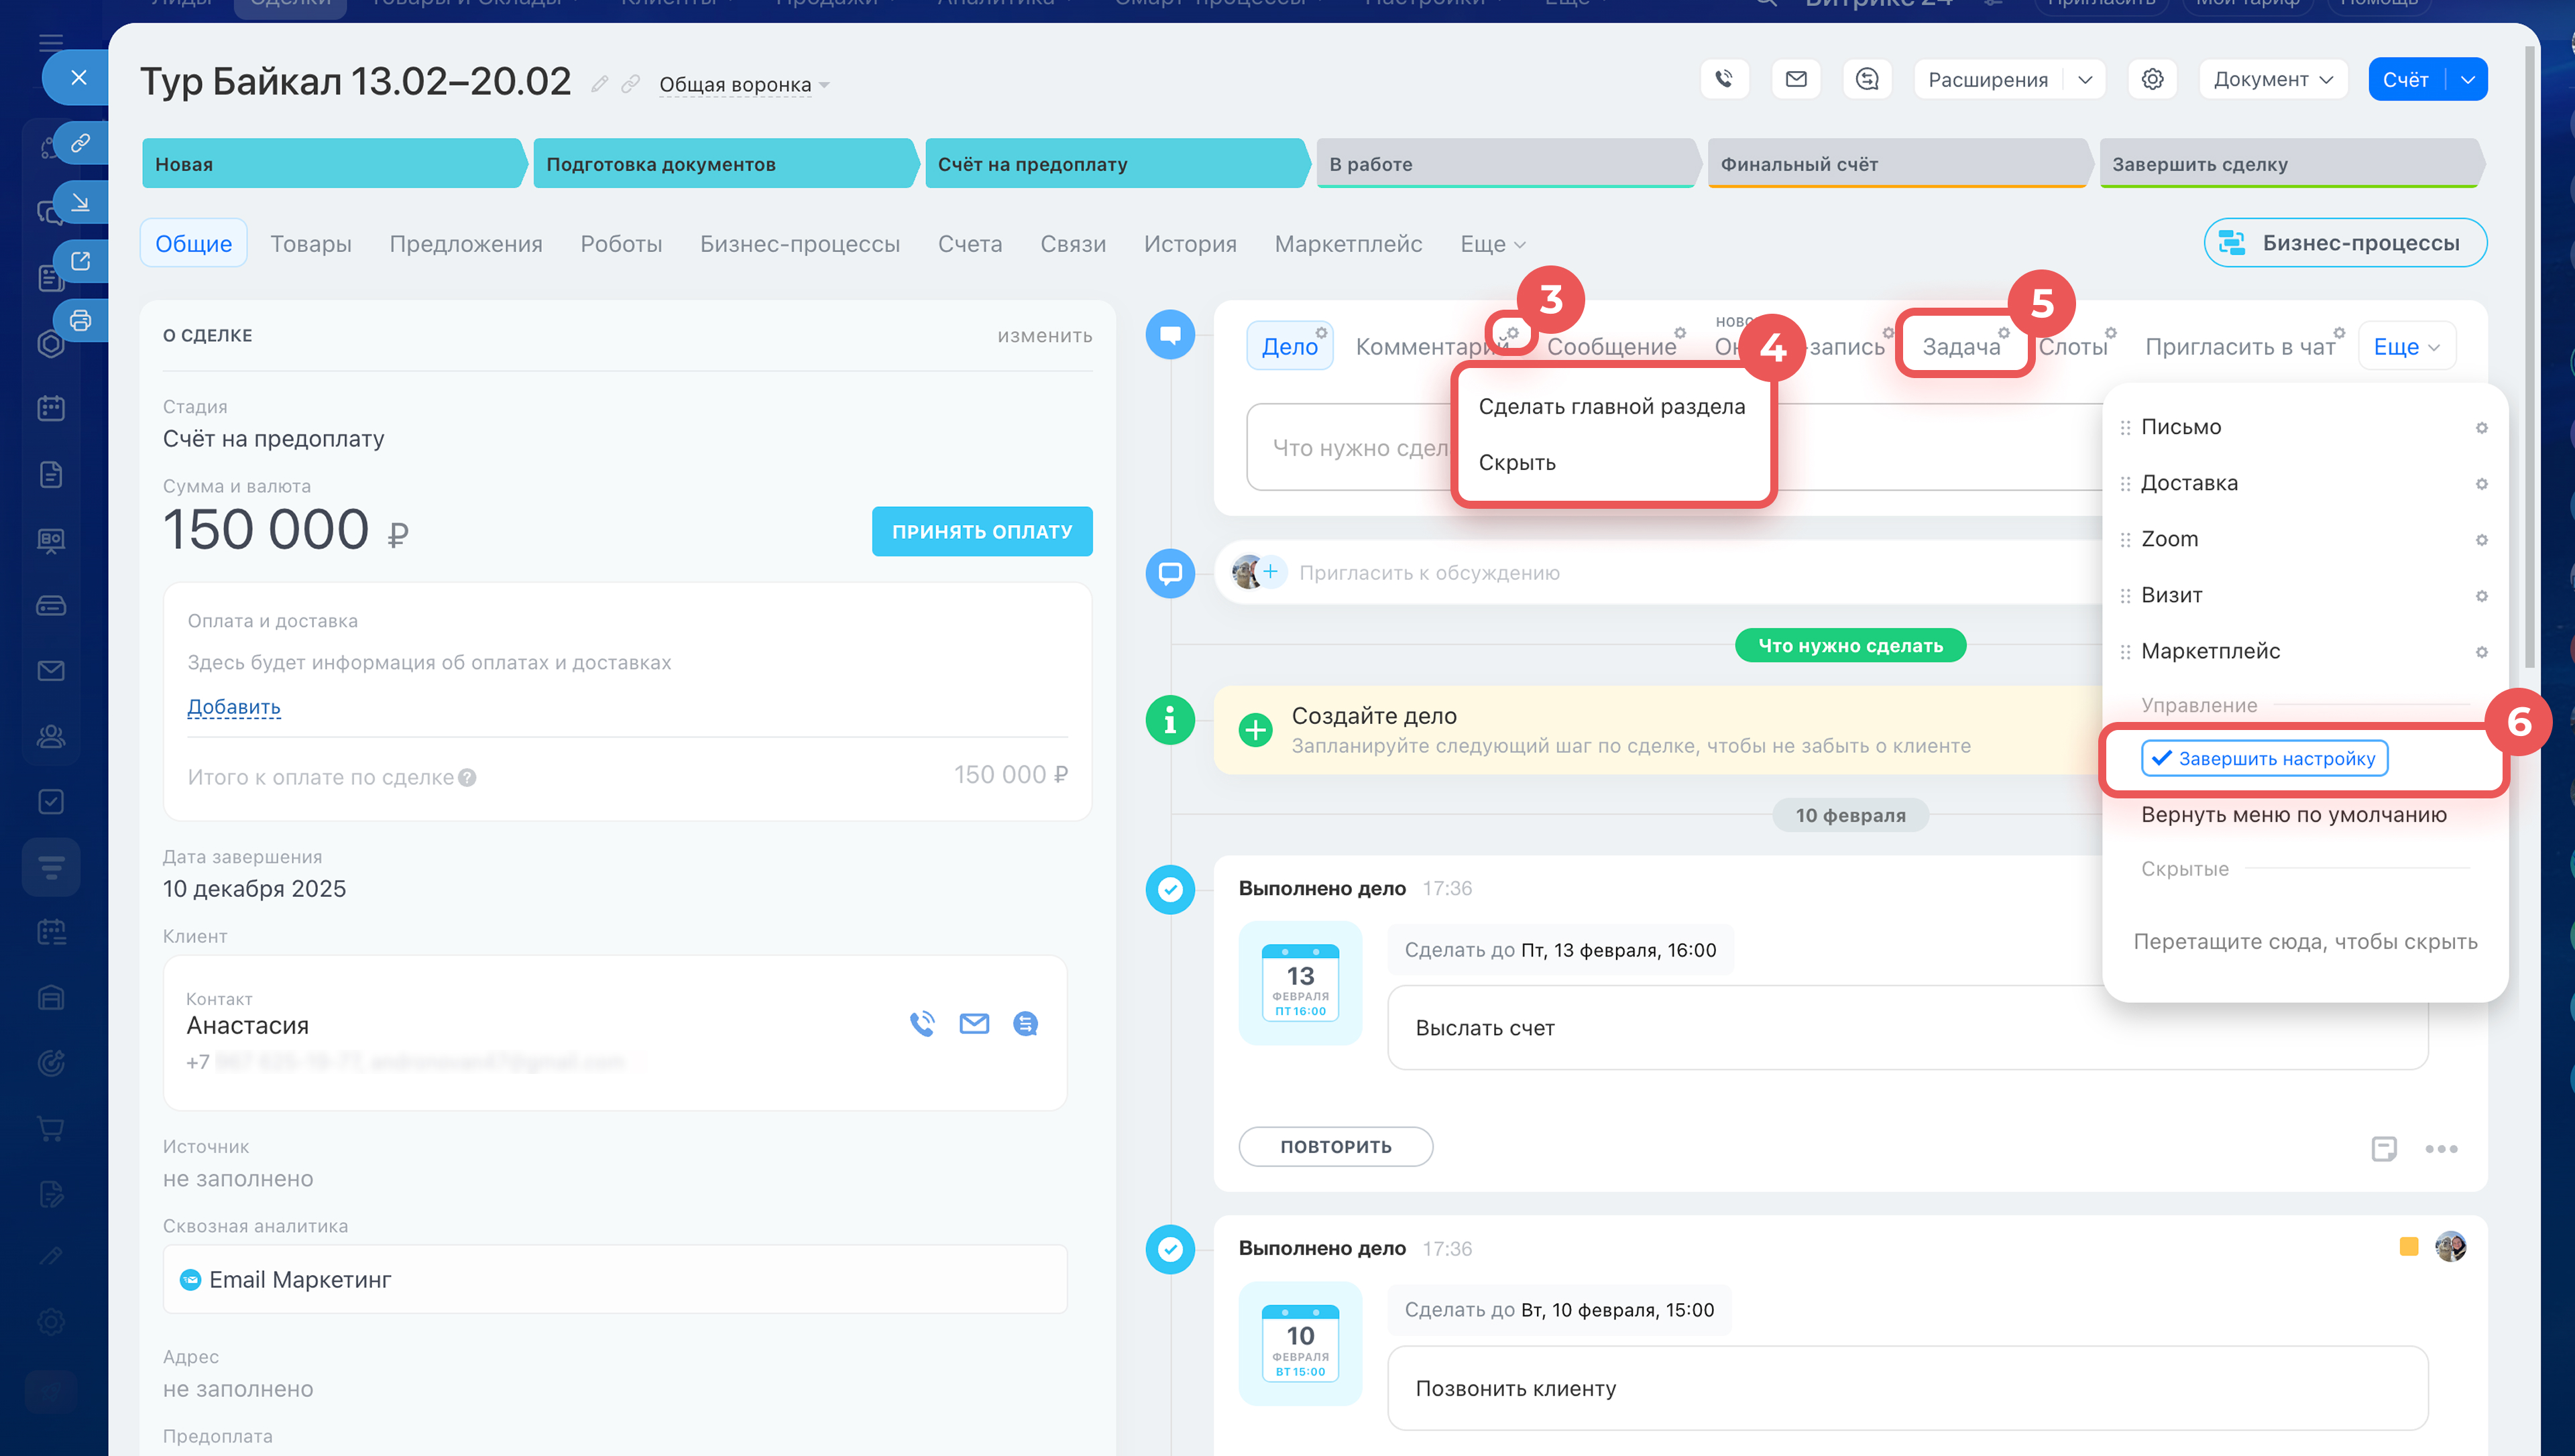Click the phone call icon in header
The image size is (2575, 1456).
[x=1724, y=79]
